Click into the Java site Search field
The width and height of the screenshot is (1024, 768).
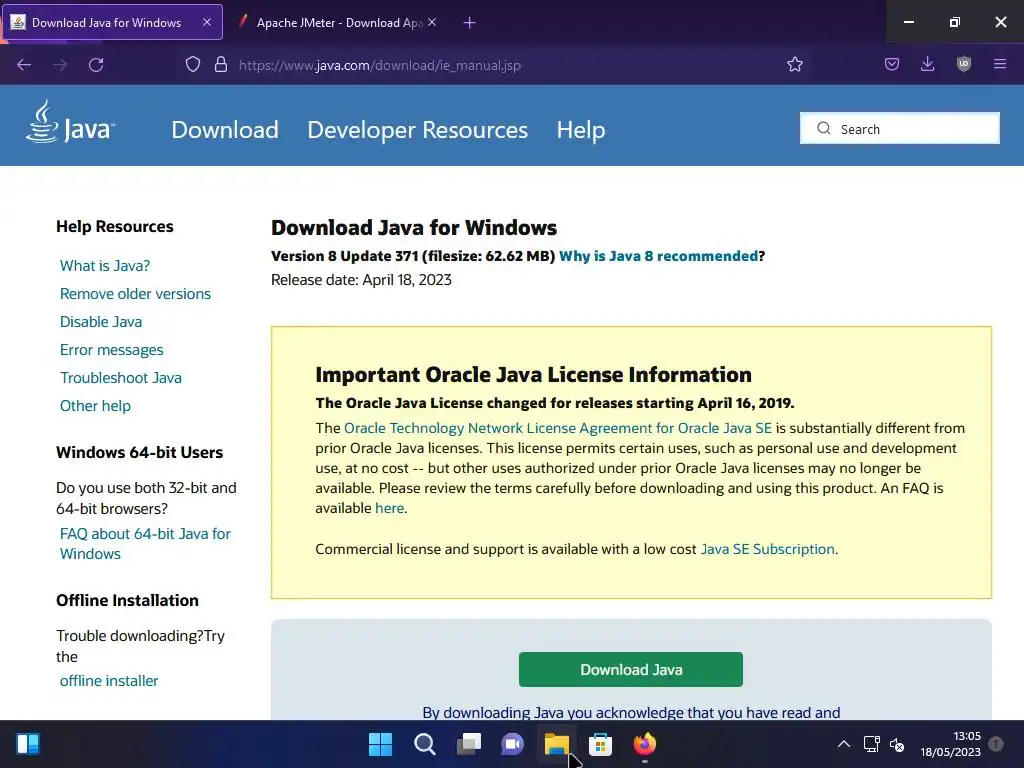tap(899, 128)
